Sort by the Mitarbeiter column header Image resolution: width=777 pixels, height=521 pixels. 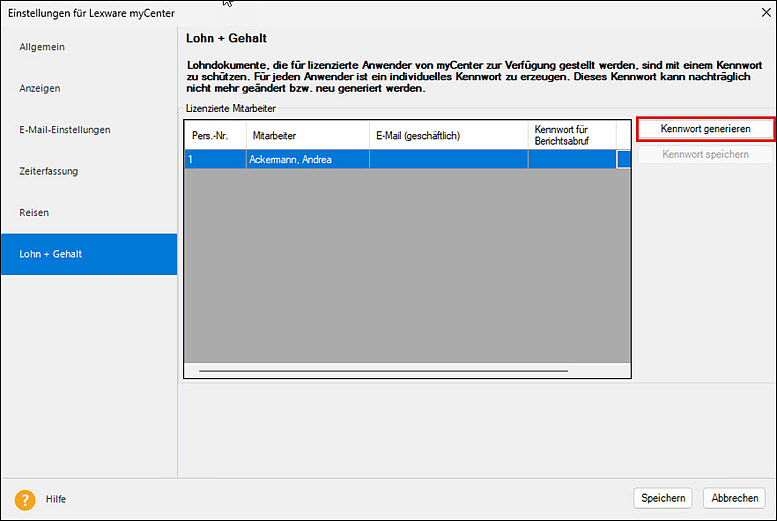point(307,136)
